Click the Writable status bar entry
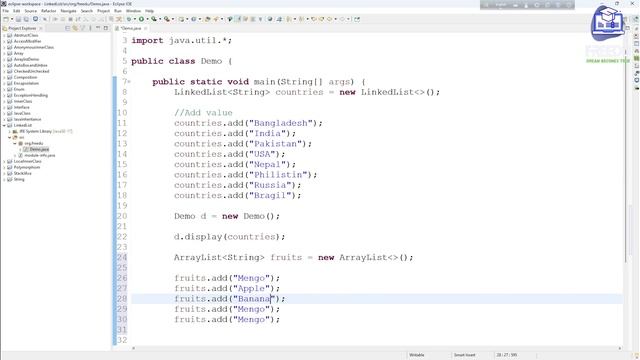 click(417, 355)
